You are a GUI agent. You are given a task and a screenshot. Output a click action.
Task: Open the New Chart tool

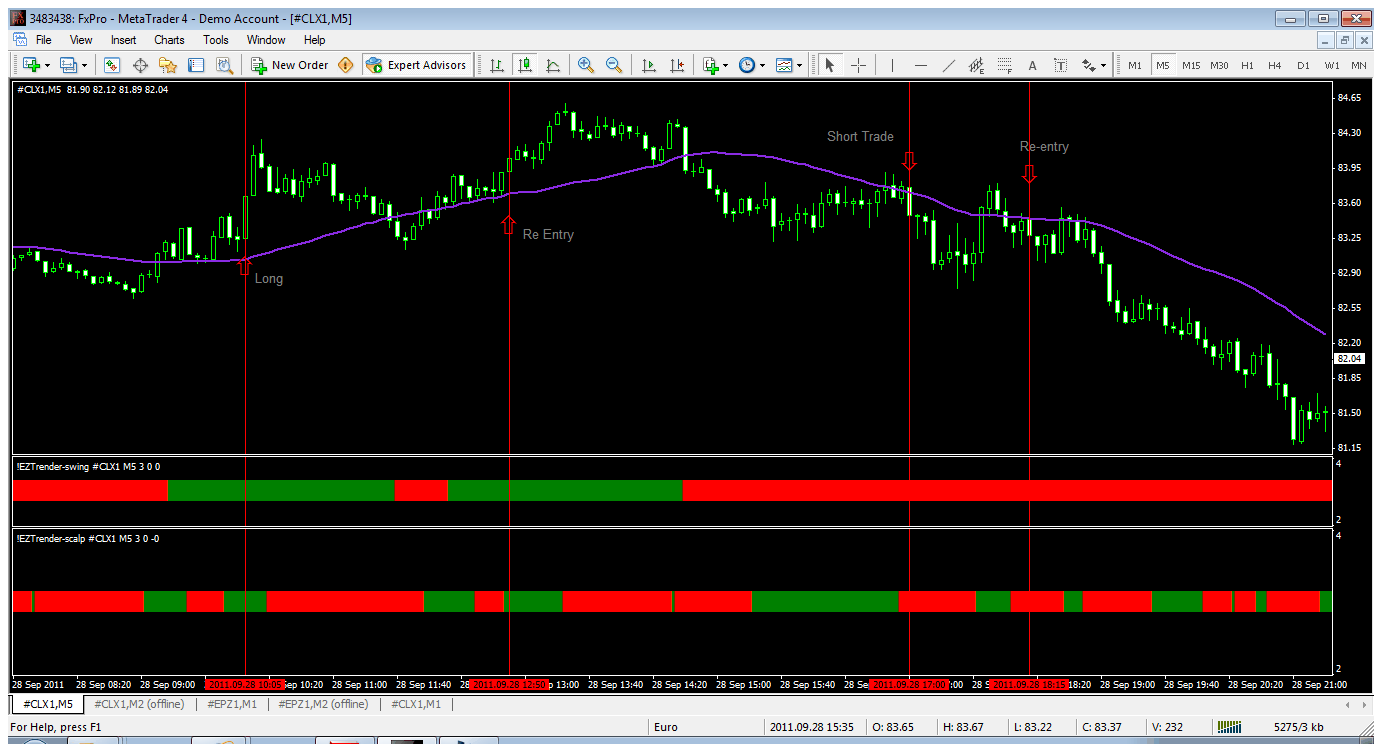tap(31, 65)
